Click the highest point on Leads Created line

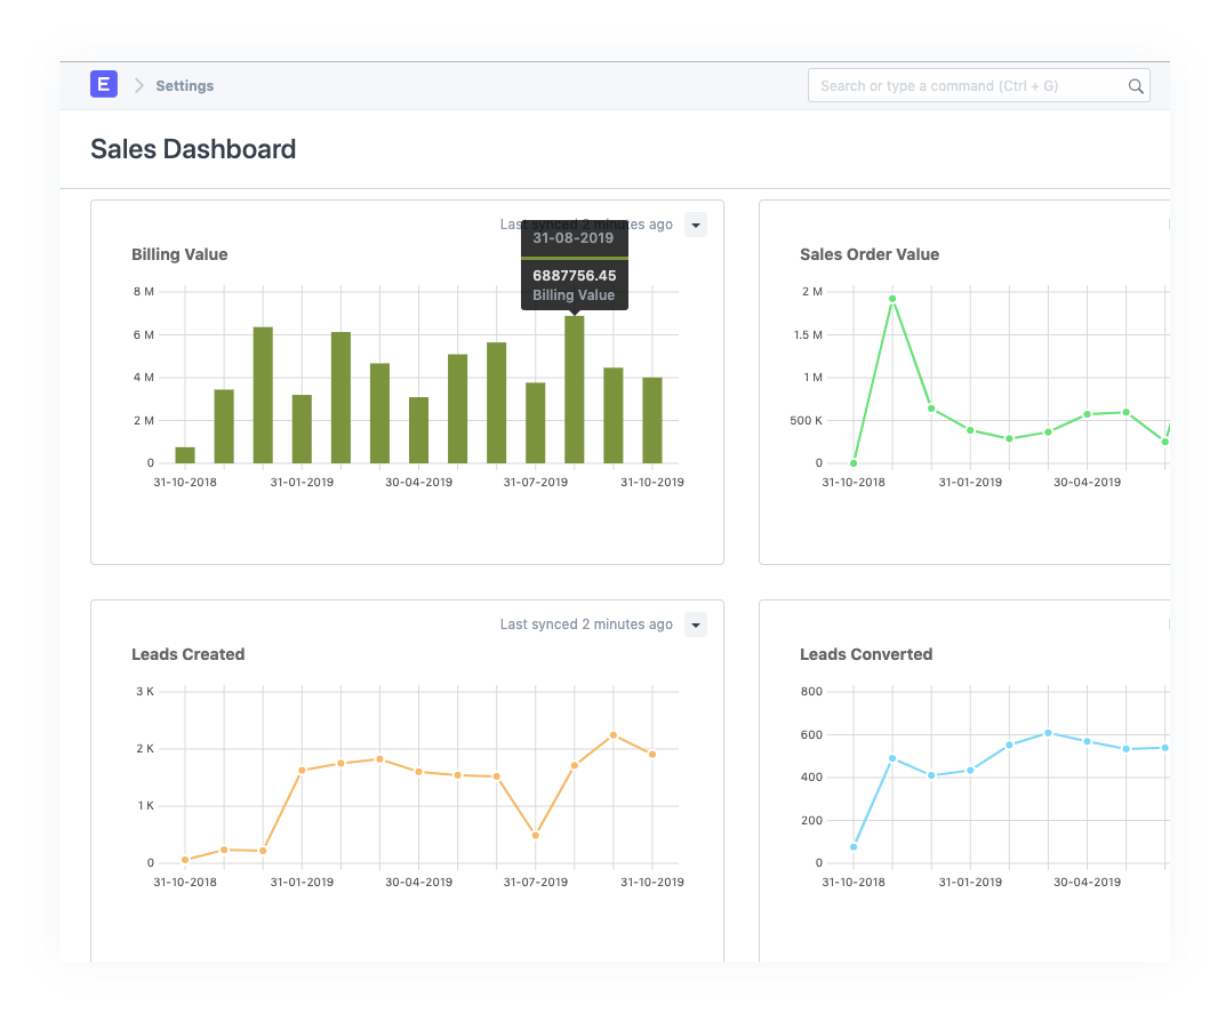pos(613,735)
